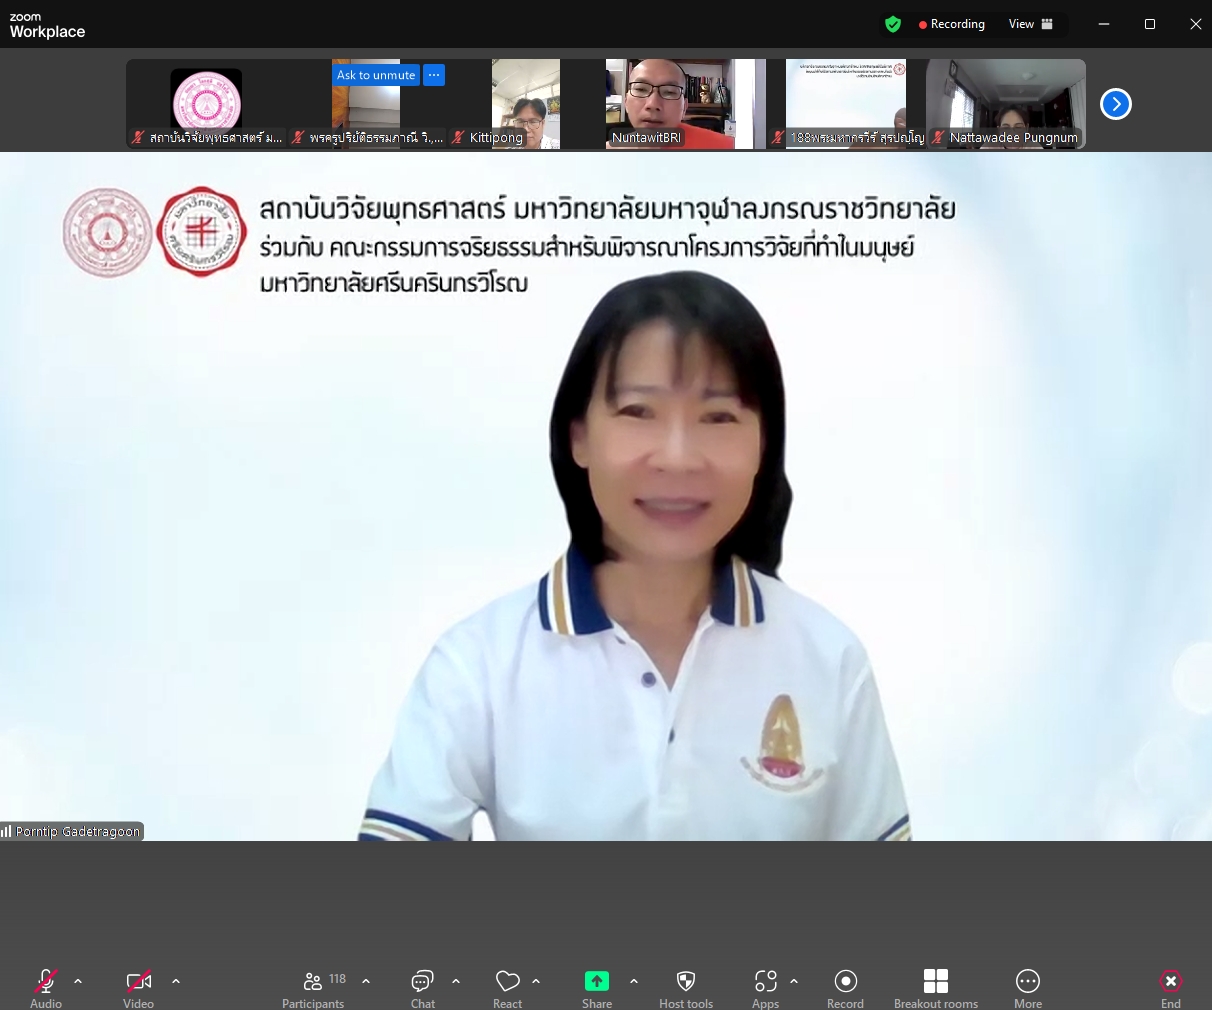Expand share options caret beside Share

point(634,981)
